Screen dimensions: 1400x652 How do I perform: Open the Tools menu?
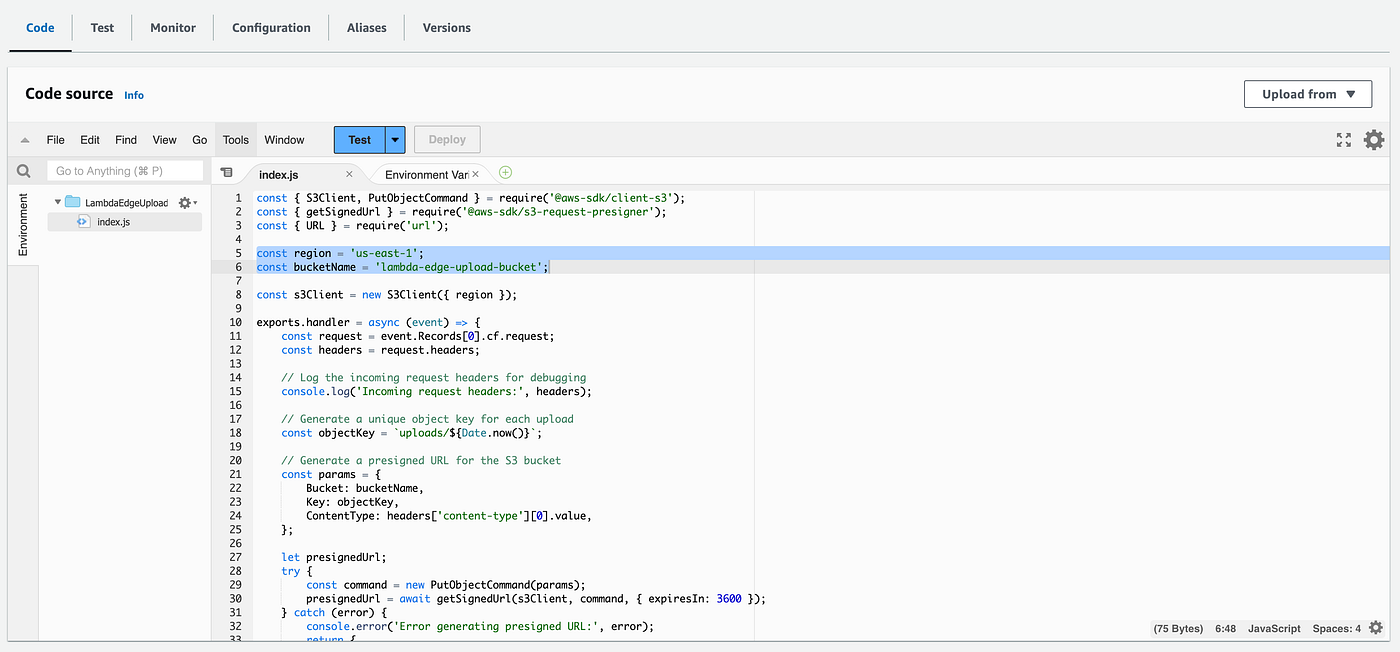click(x=236, y=140)
